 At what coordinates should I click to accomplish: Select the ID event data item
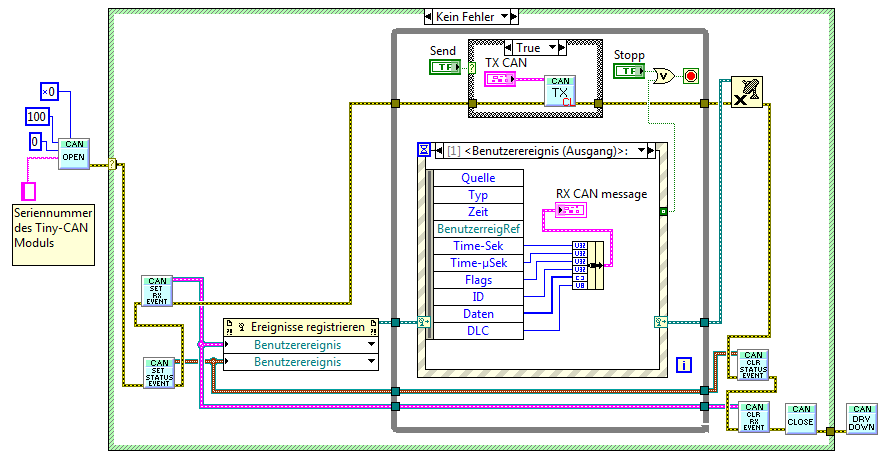tap(478, 297)
